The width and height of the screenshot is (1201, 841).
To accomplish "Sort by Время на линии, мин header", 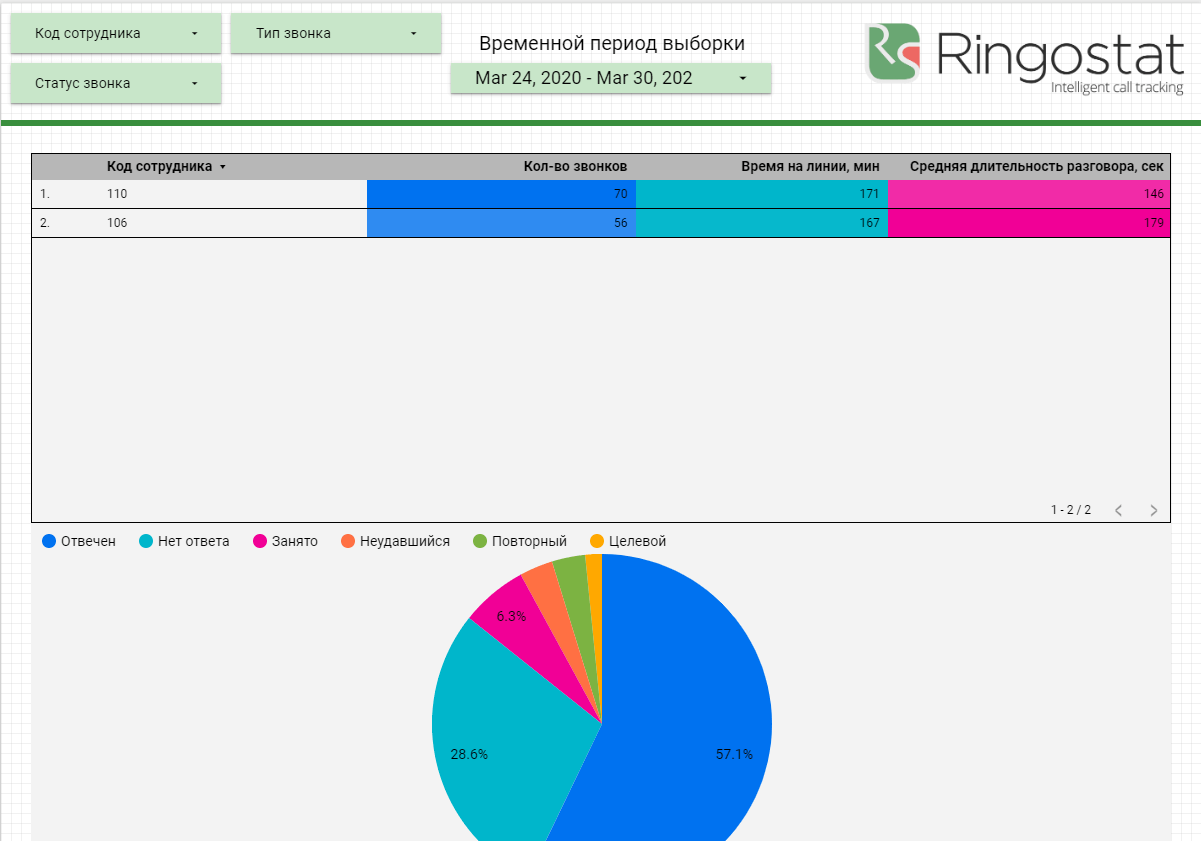I will click(810, 167).
